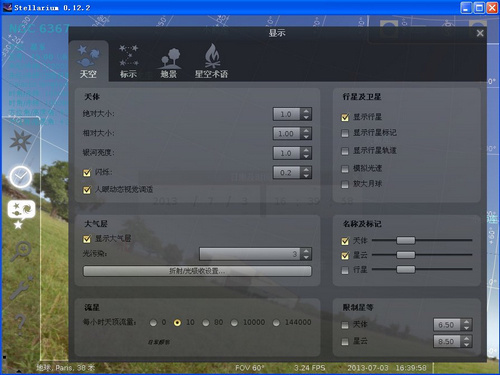500x375 pixels.
Task: Click the Paris location status text
Action: coord(65,368)
